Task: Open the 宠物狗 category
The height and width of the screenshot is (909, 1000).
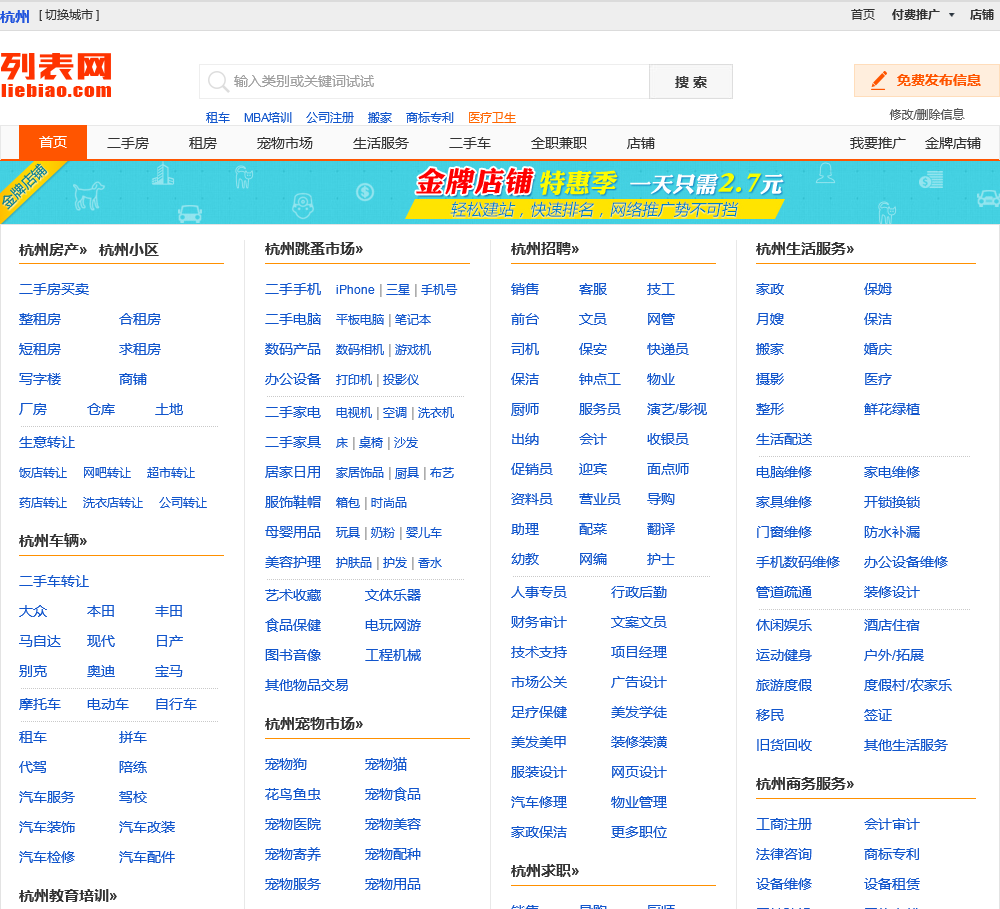Action: click(286, 764)
